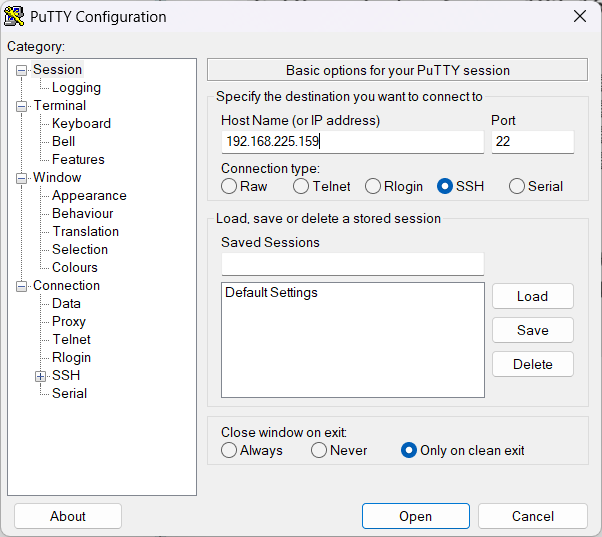602x537 pixels.
Task: Collapse the Window tree node
Action: click(22, 178)
